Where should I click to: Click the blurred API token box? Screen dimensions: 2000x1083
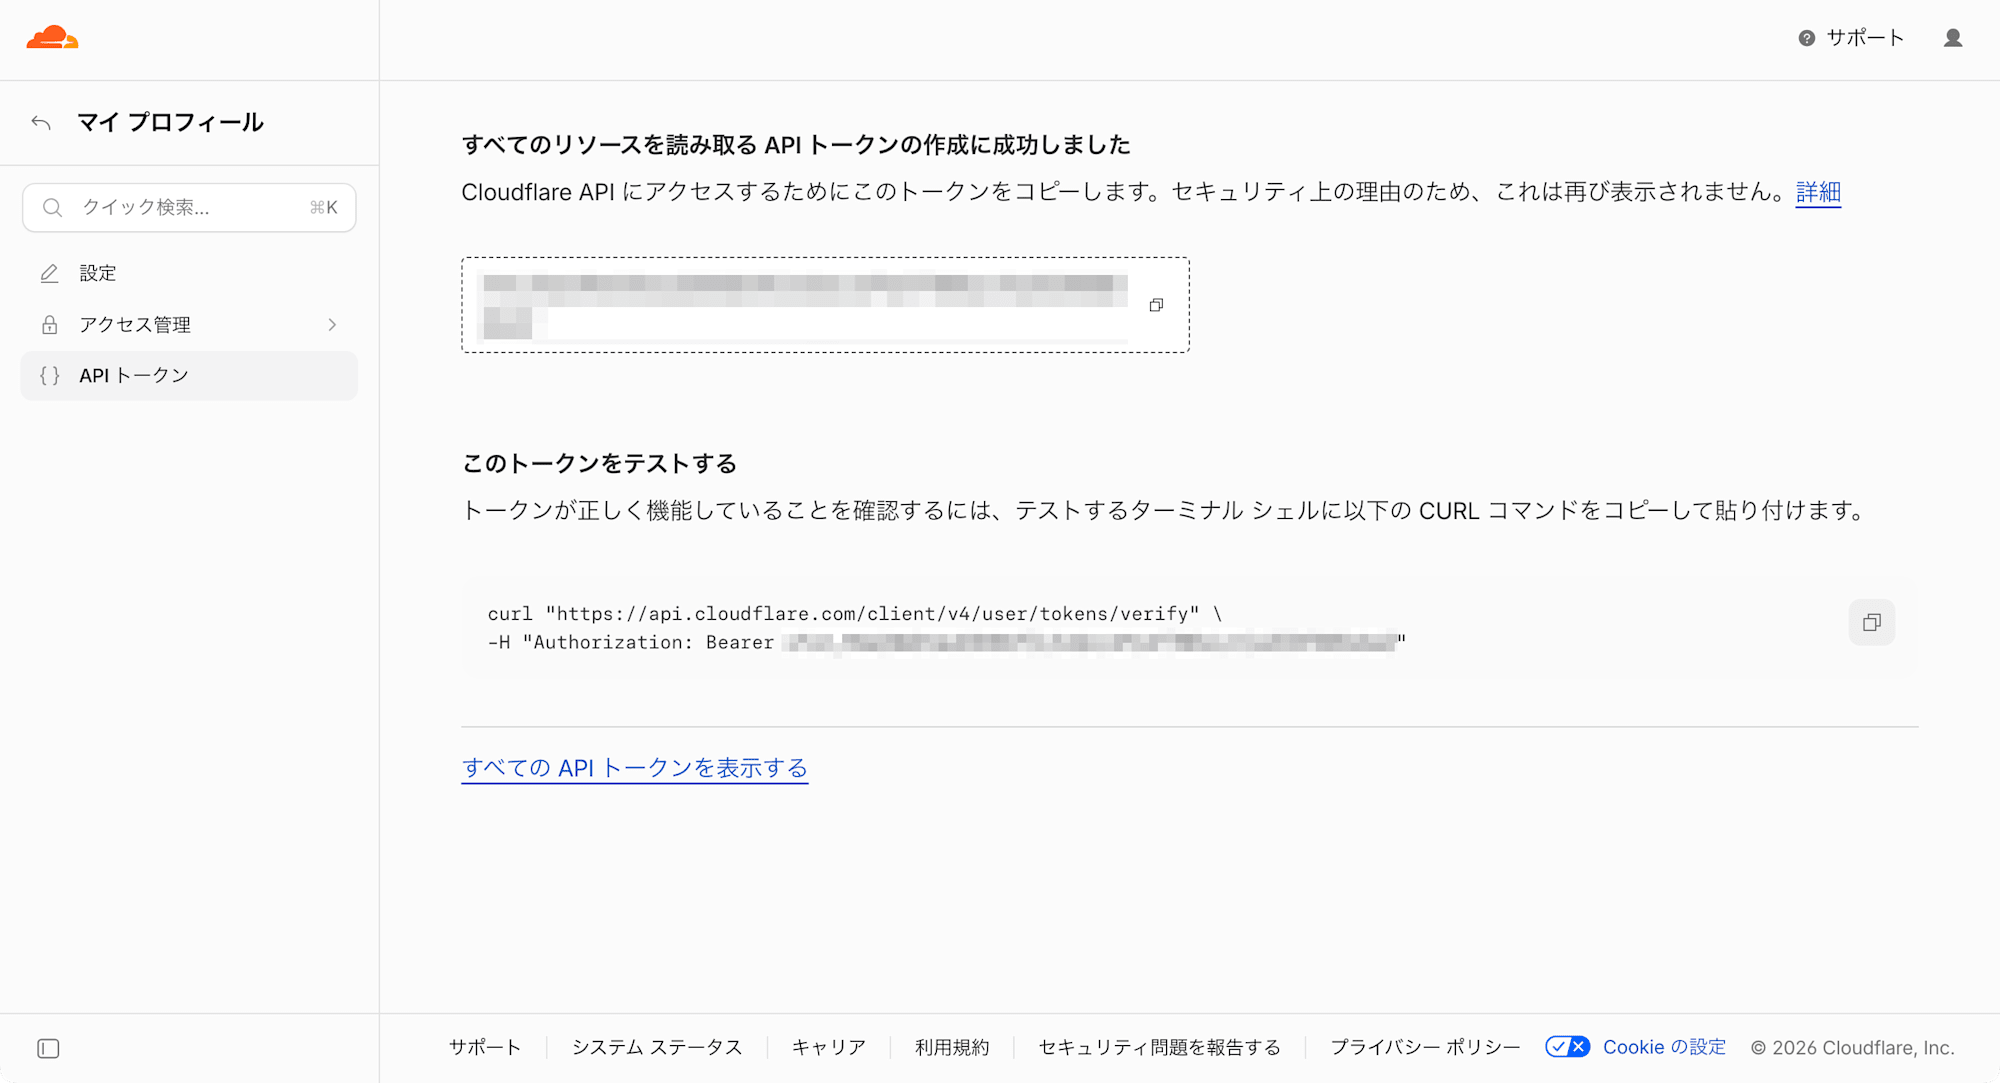[825, 305]
